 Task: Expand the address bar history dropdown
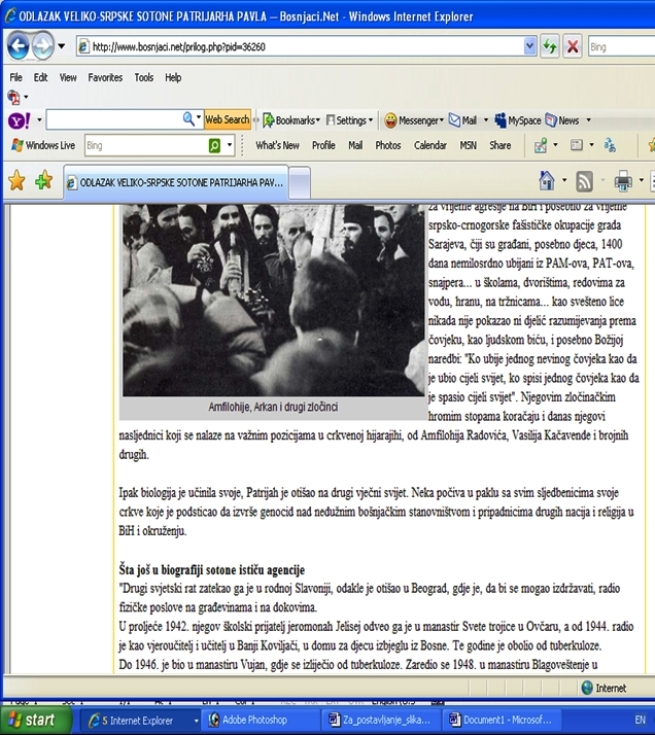click(530, 47)
